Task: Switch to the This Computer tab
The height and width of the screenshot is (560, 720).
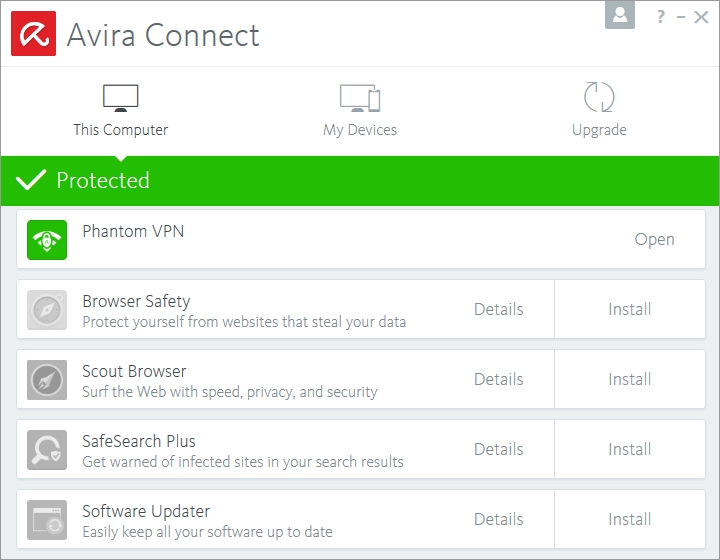Action: click(x=120, y=110)
